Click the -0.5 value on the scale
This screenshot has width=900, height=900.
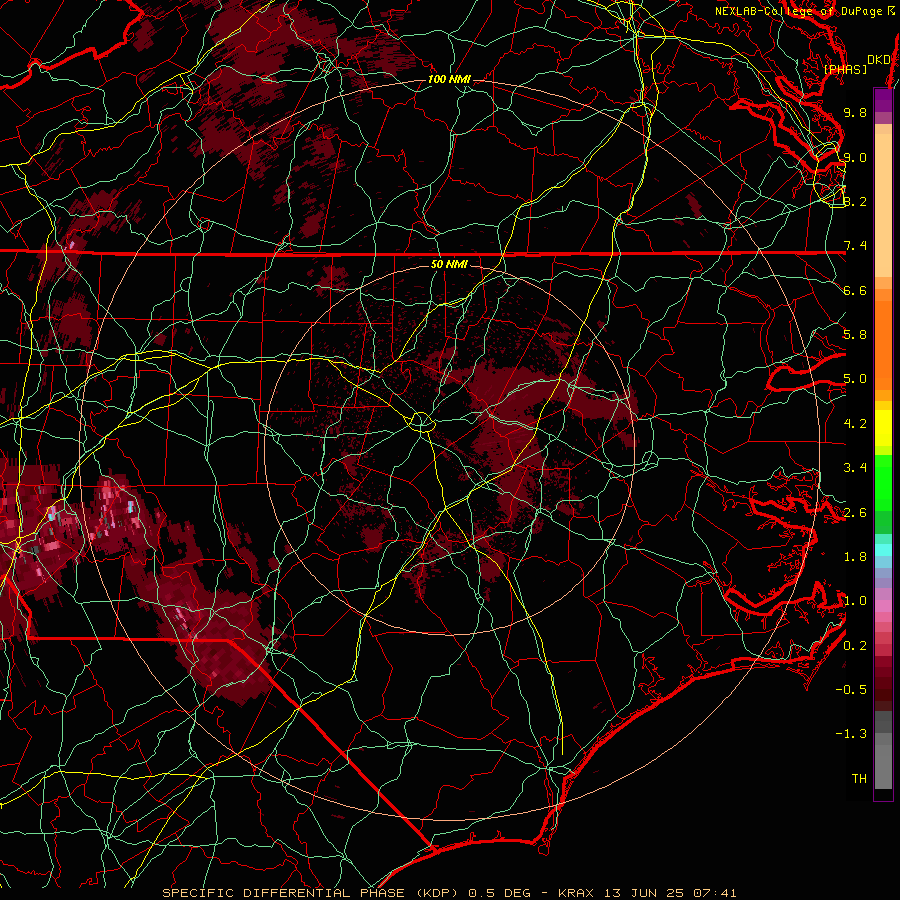851,690
